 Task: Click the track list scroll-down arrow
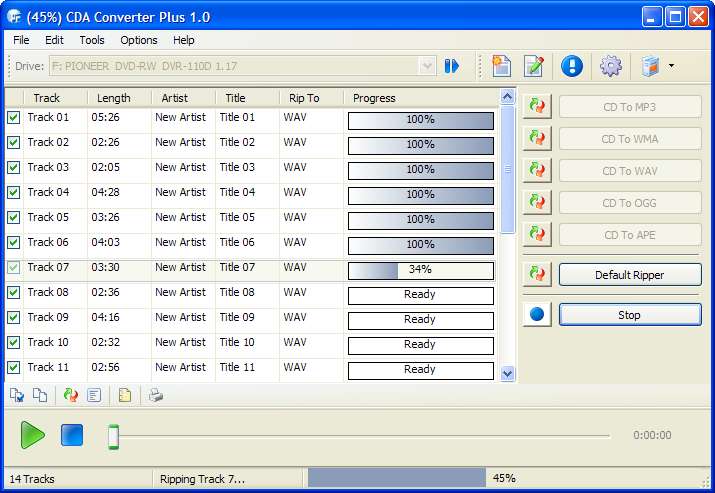coord(507,374)
